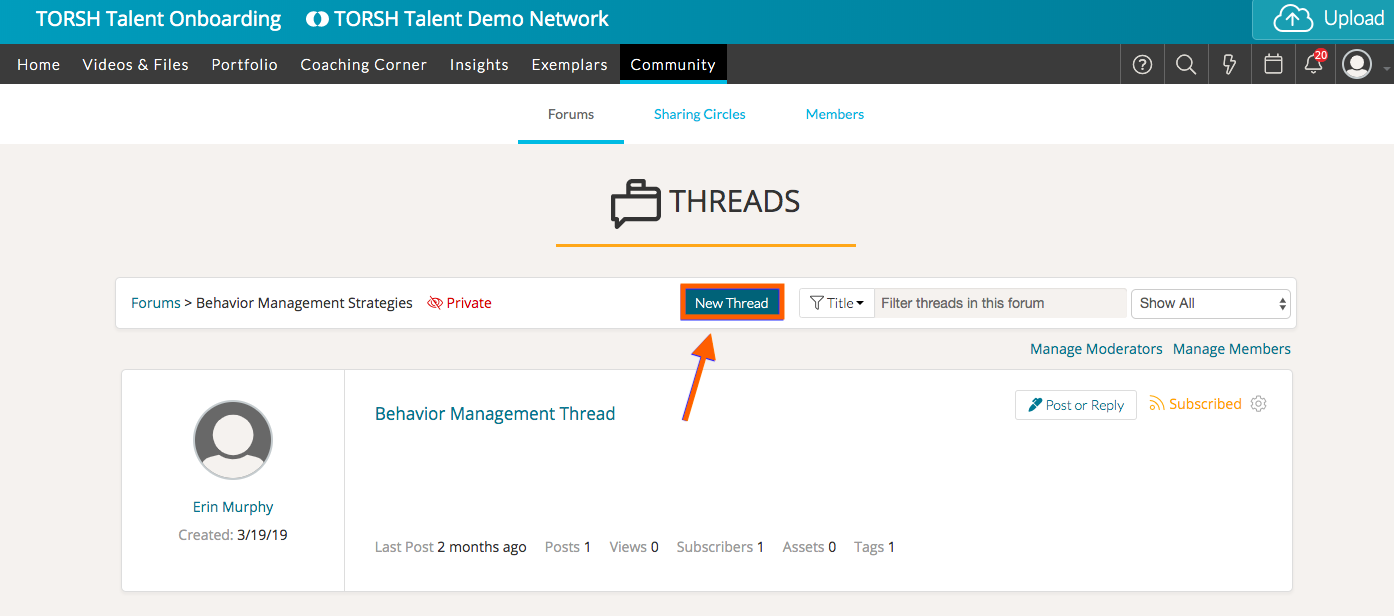The width and height of the screenshot is (1394, 616).
Task: Open Coaching Corner in navigation bar
Action: click(363, 64)
